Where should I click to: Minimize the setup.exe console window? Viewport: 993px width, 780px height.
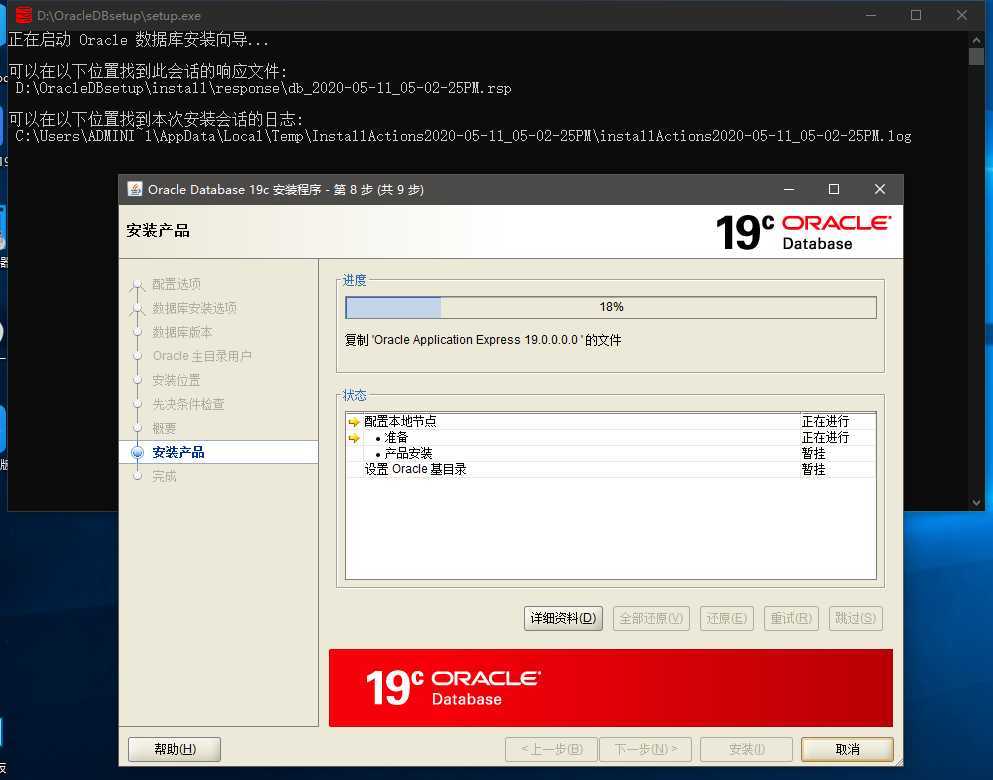(871, 15)
